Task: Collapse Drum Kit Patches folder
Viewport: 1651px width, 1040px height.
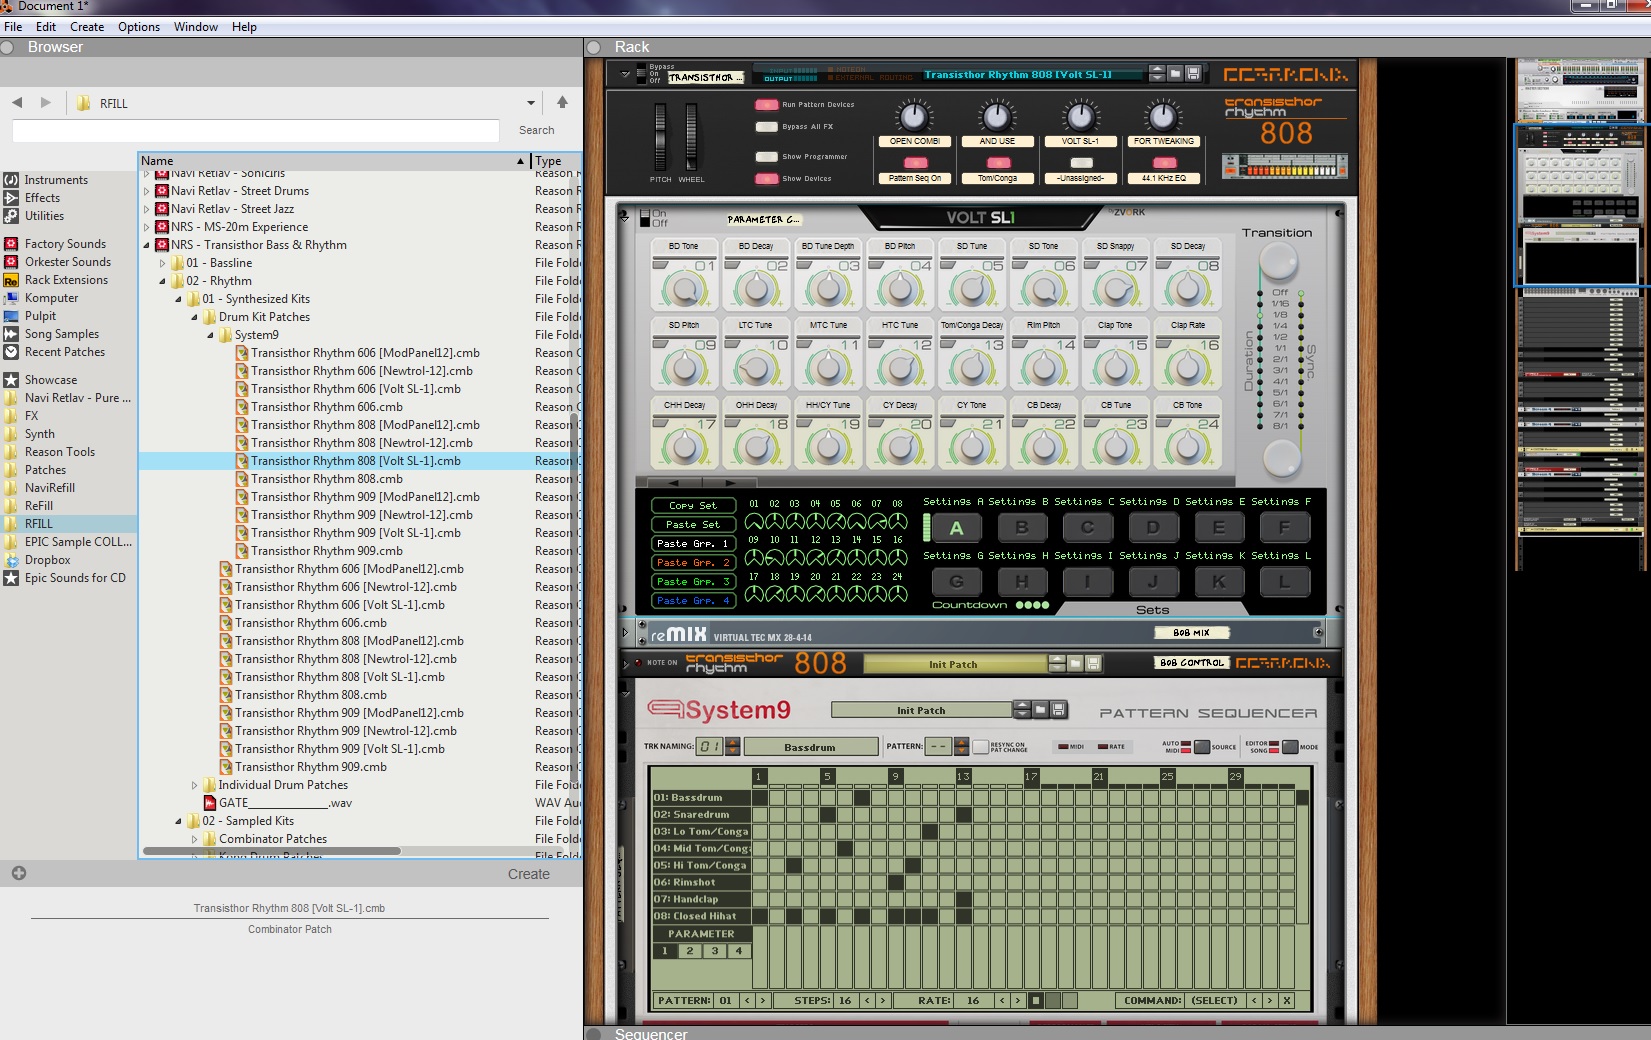Action: coord(195,317)
